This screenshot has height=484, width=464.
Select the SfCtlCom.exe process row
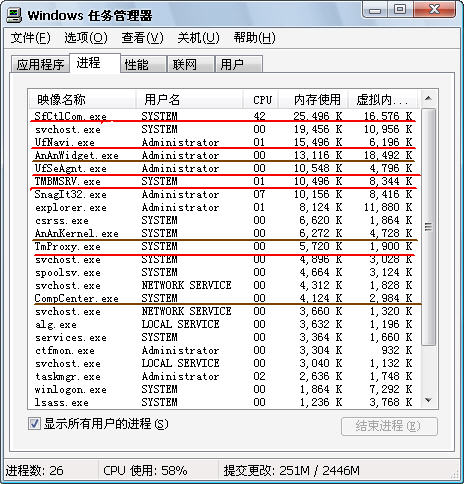[x=224, y=116]
